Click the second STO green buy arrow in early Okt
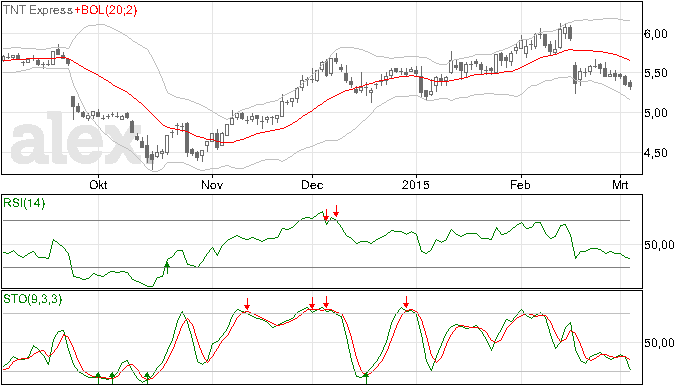 tap(112, 378)
